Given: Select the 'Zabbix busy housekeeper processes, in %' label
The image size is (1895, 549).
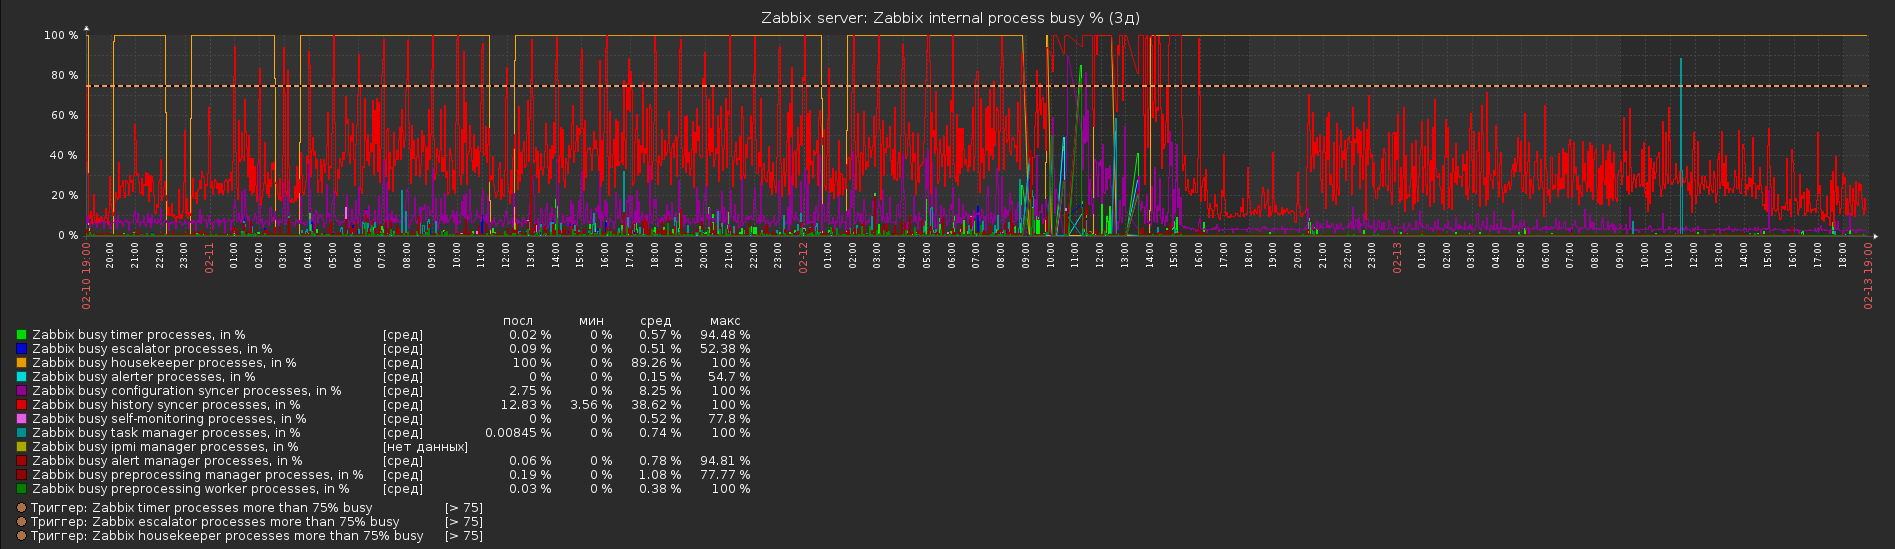Looking at the screenshot, I should 164,363.
